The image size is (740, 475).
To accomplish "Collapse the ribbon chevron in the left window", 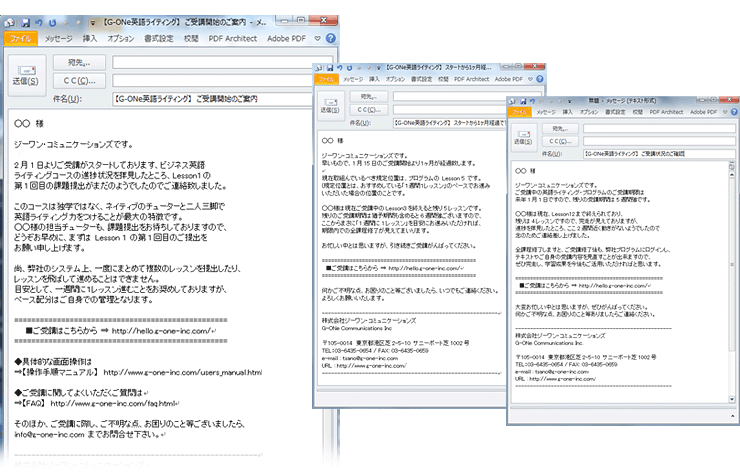I will click(318, 39).
